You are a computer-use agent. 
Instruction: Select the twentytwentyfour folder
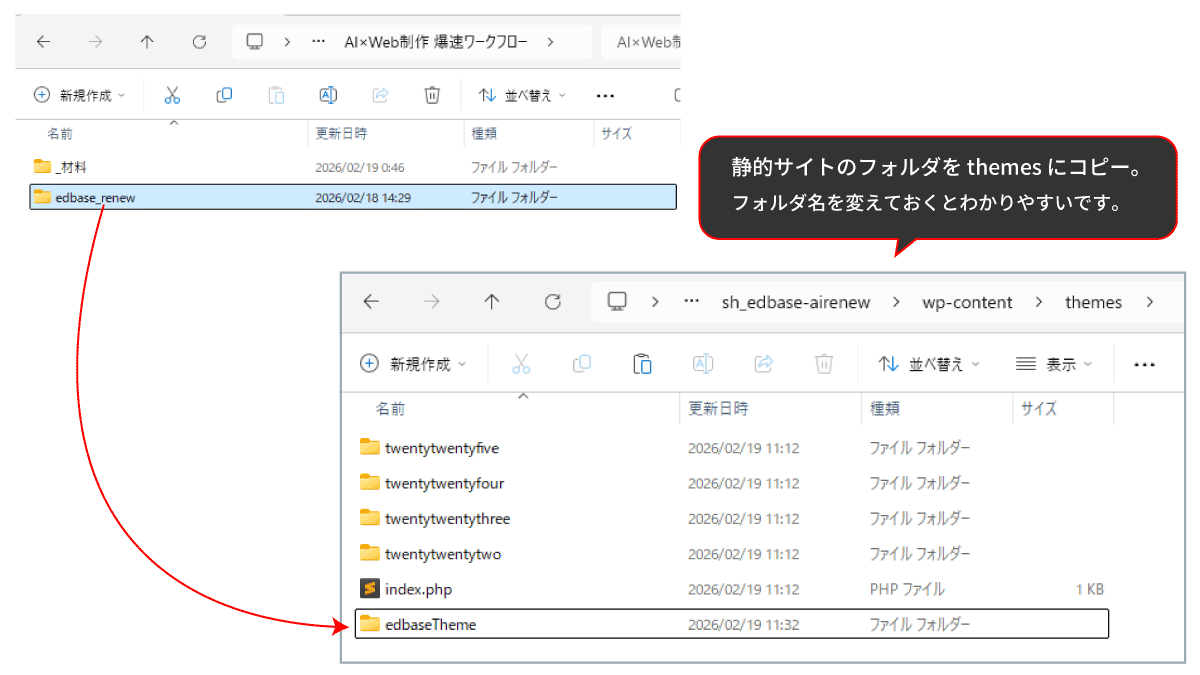tap(732, 483)
